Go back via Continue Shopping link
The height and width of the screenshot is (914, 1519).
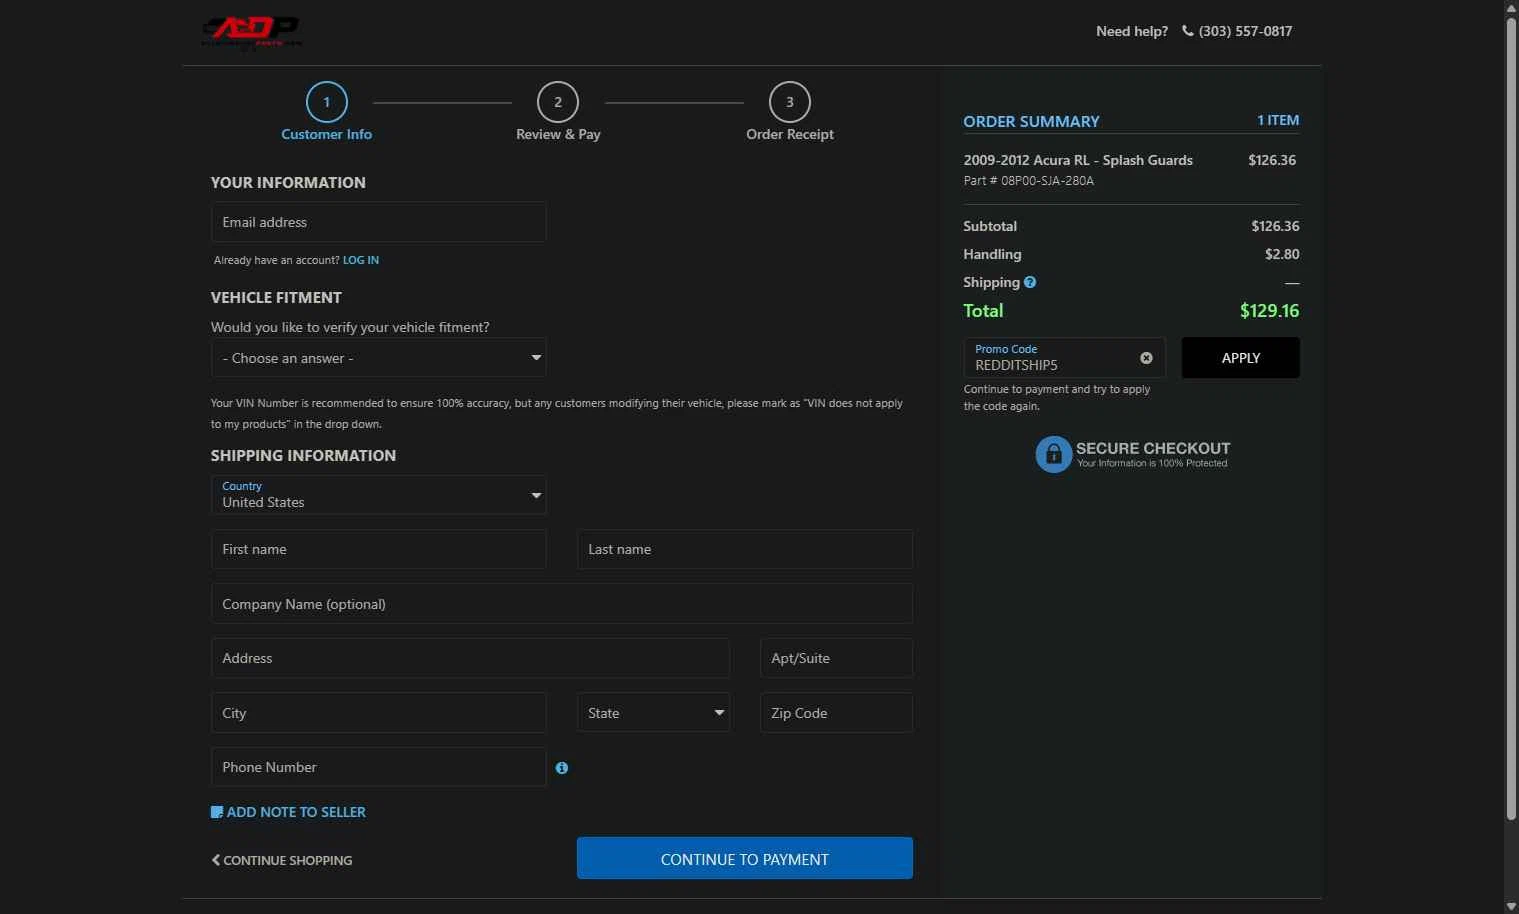(x=282, y=860)
